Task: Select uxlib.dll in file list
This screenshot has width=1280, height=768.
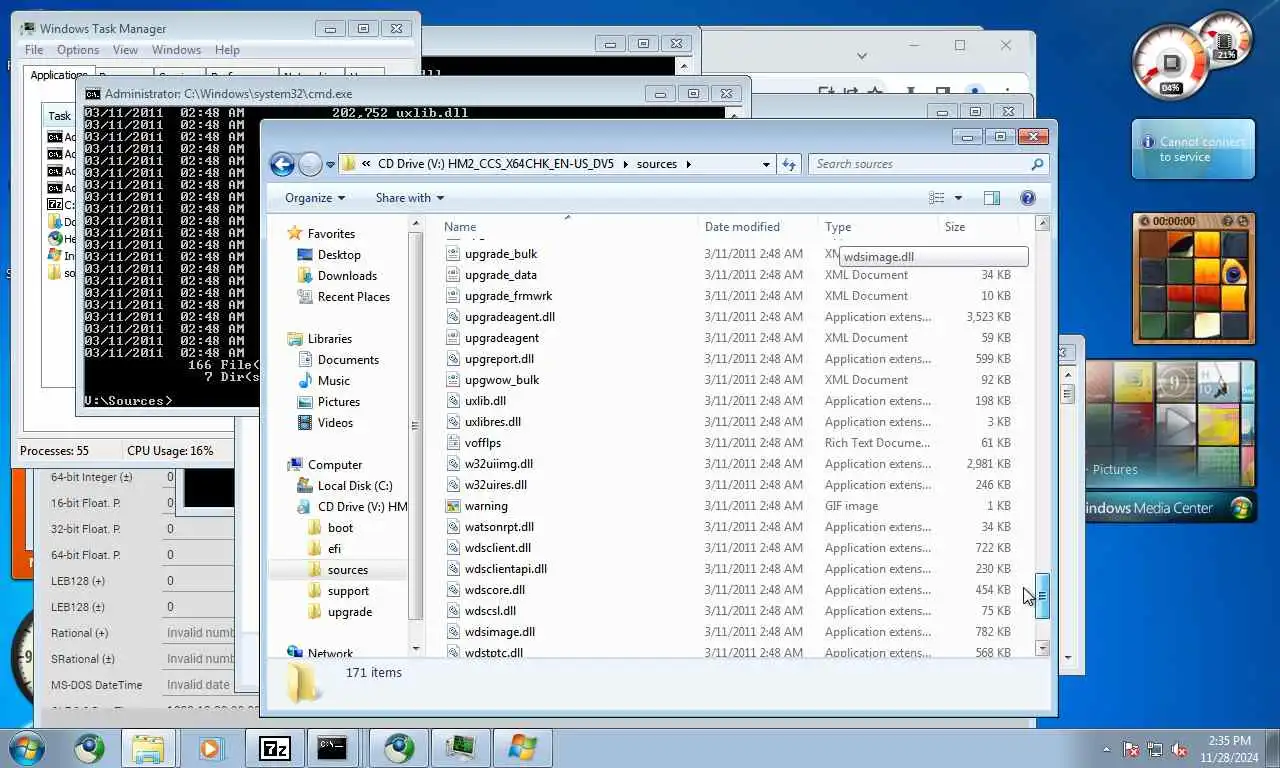Action: point(485,401)
